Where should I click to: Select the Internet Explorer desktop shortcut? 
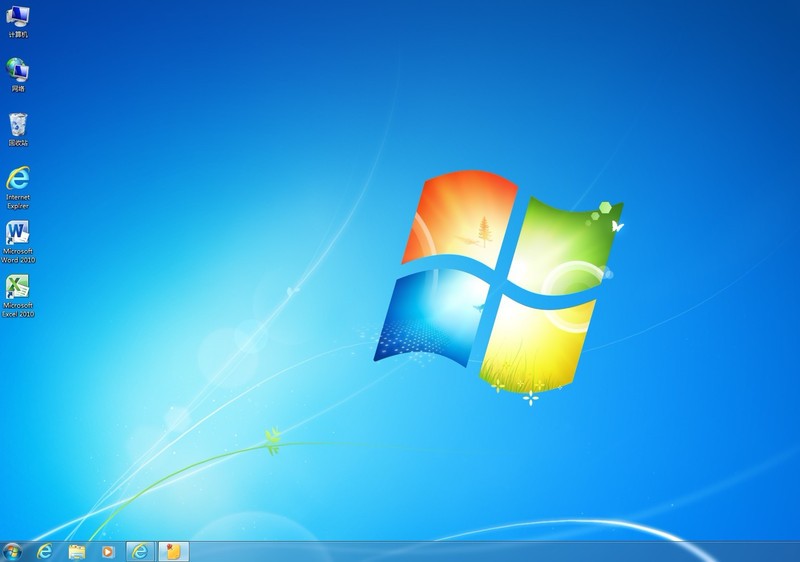click(x=18, y=187)
